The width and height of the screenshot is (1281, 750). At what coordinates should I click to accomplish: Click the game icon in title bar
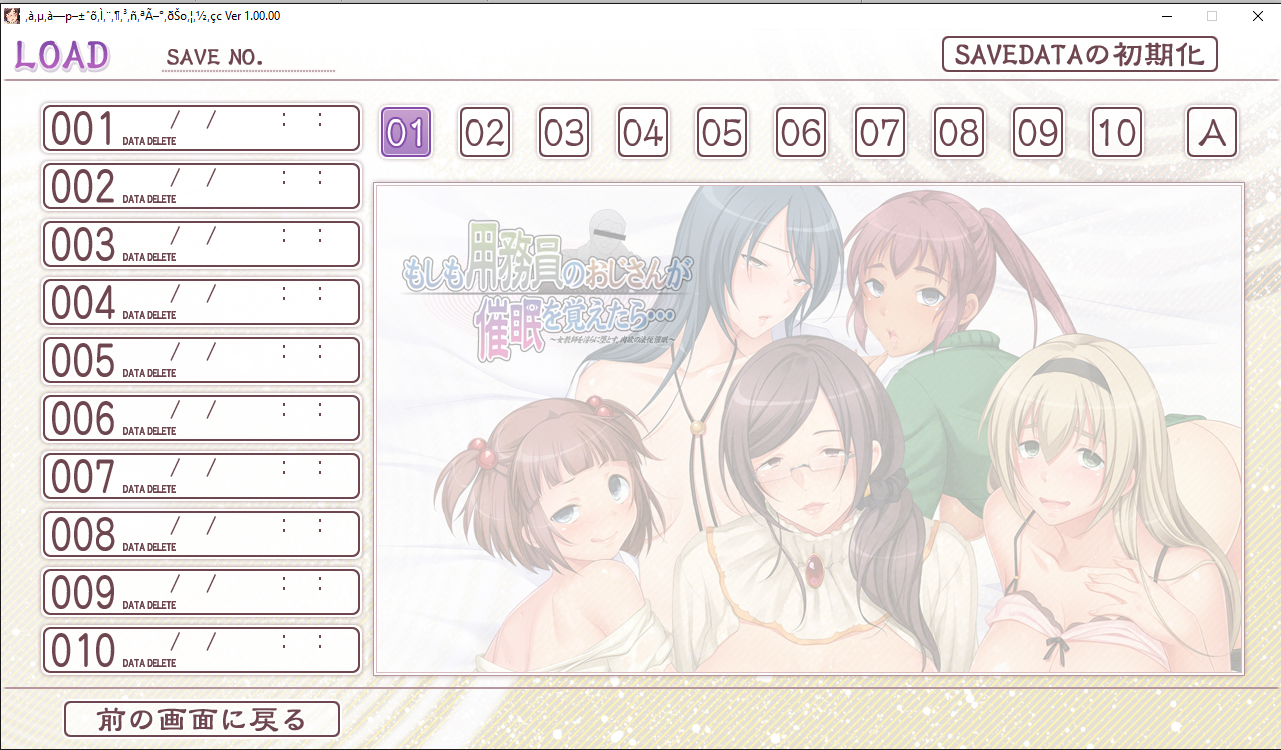click(x=12, y=16)
